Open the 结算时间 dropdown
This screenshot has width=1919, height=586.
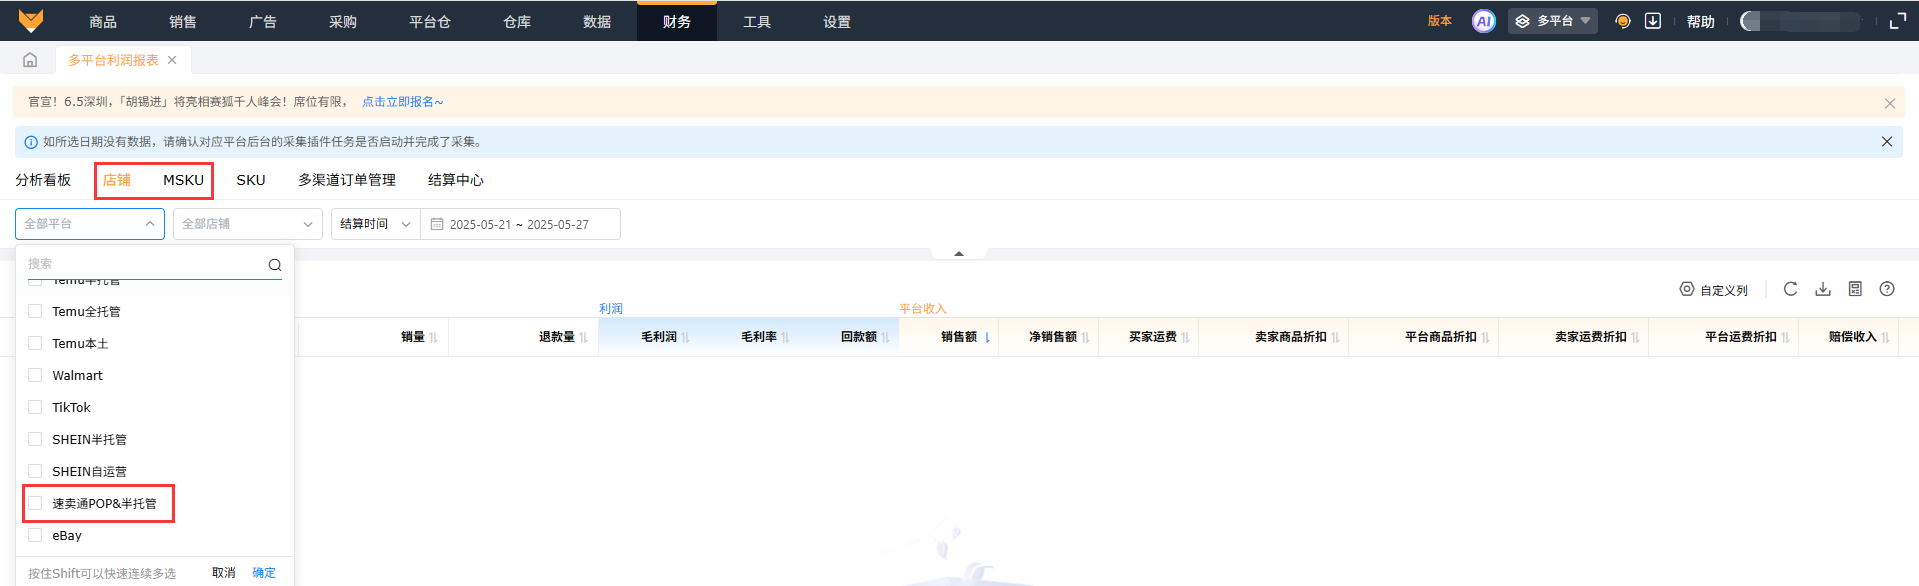tap(375, 224)
